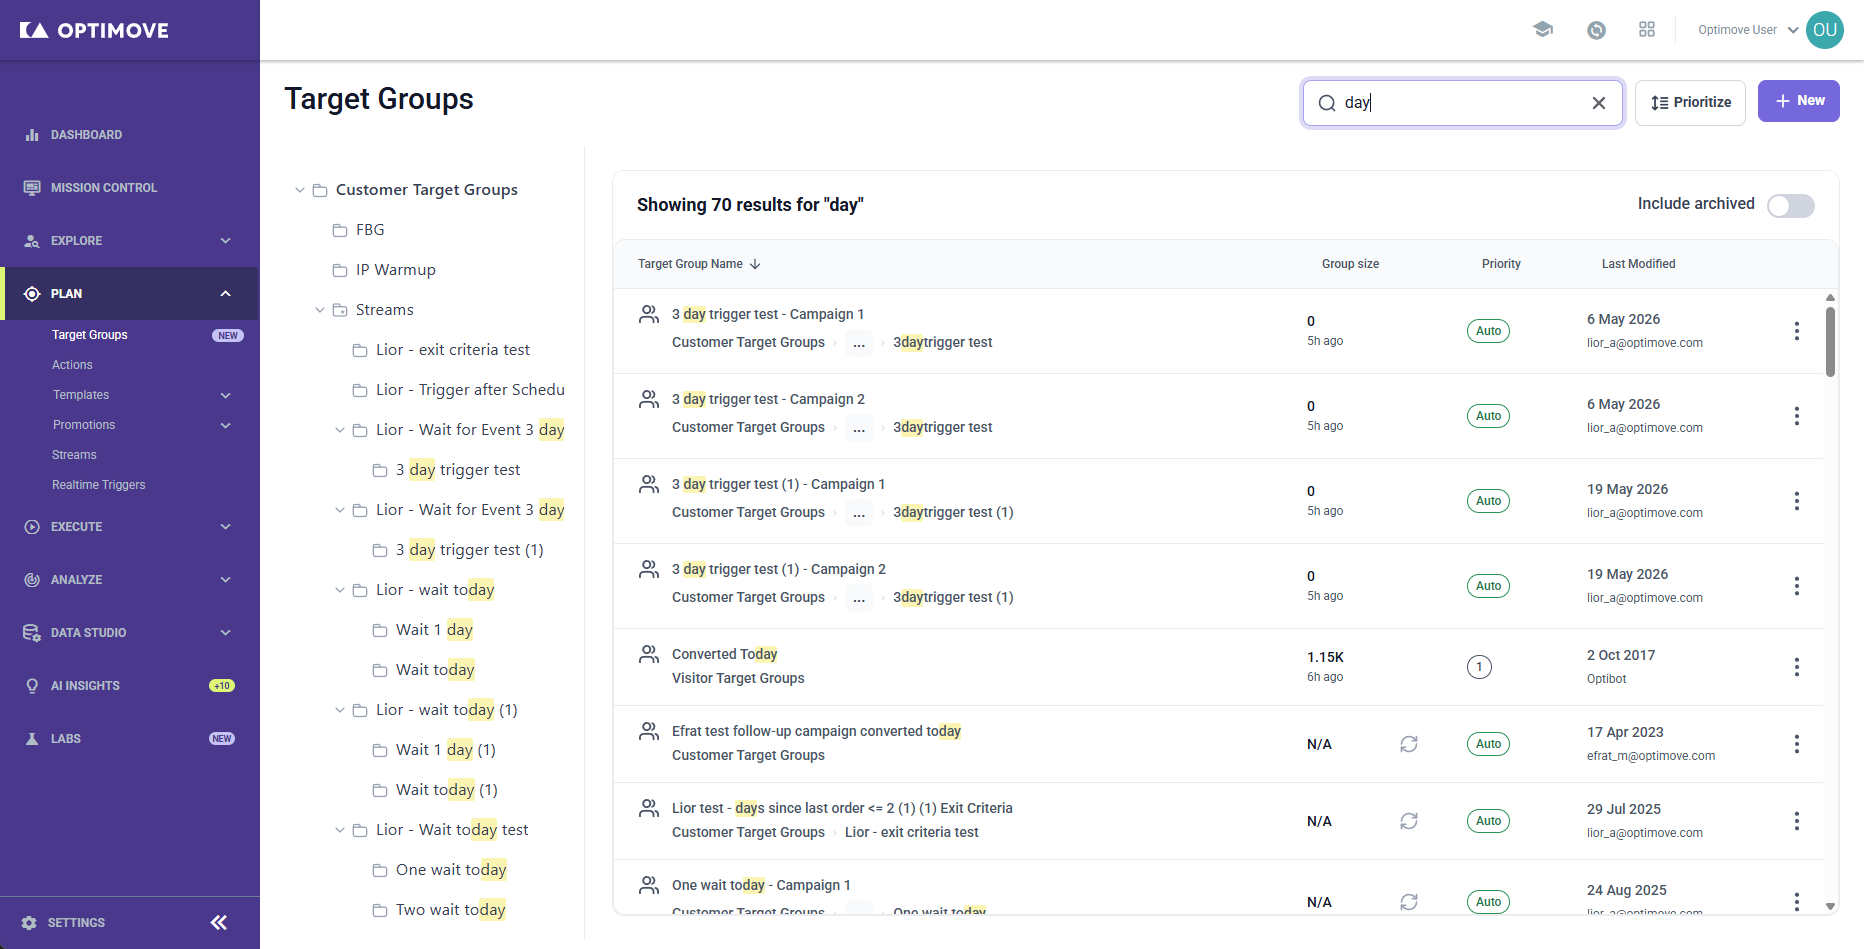Click the results list vertical scrollbar
Image resolution: width=1864 pixels, height=949 pixels.
(x=1830, y=342)
